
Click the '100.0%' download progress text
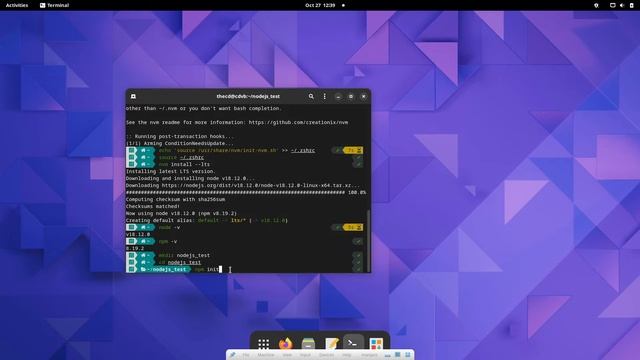click(x=357, y=192)
